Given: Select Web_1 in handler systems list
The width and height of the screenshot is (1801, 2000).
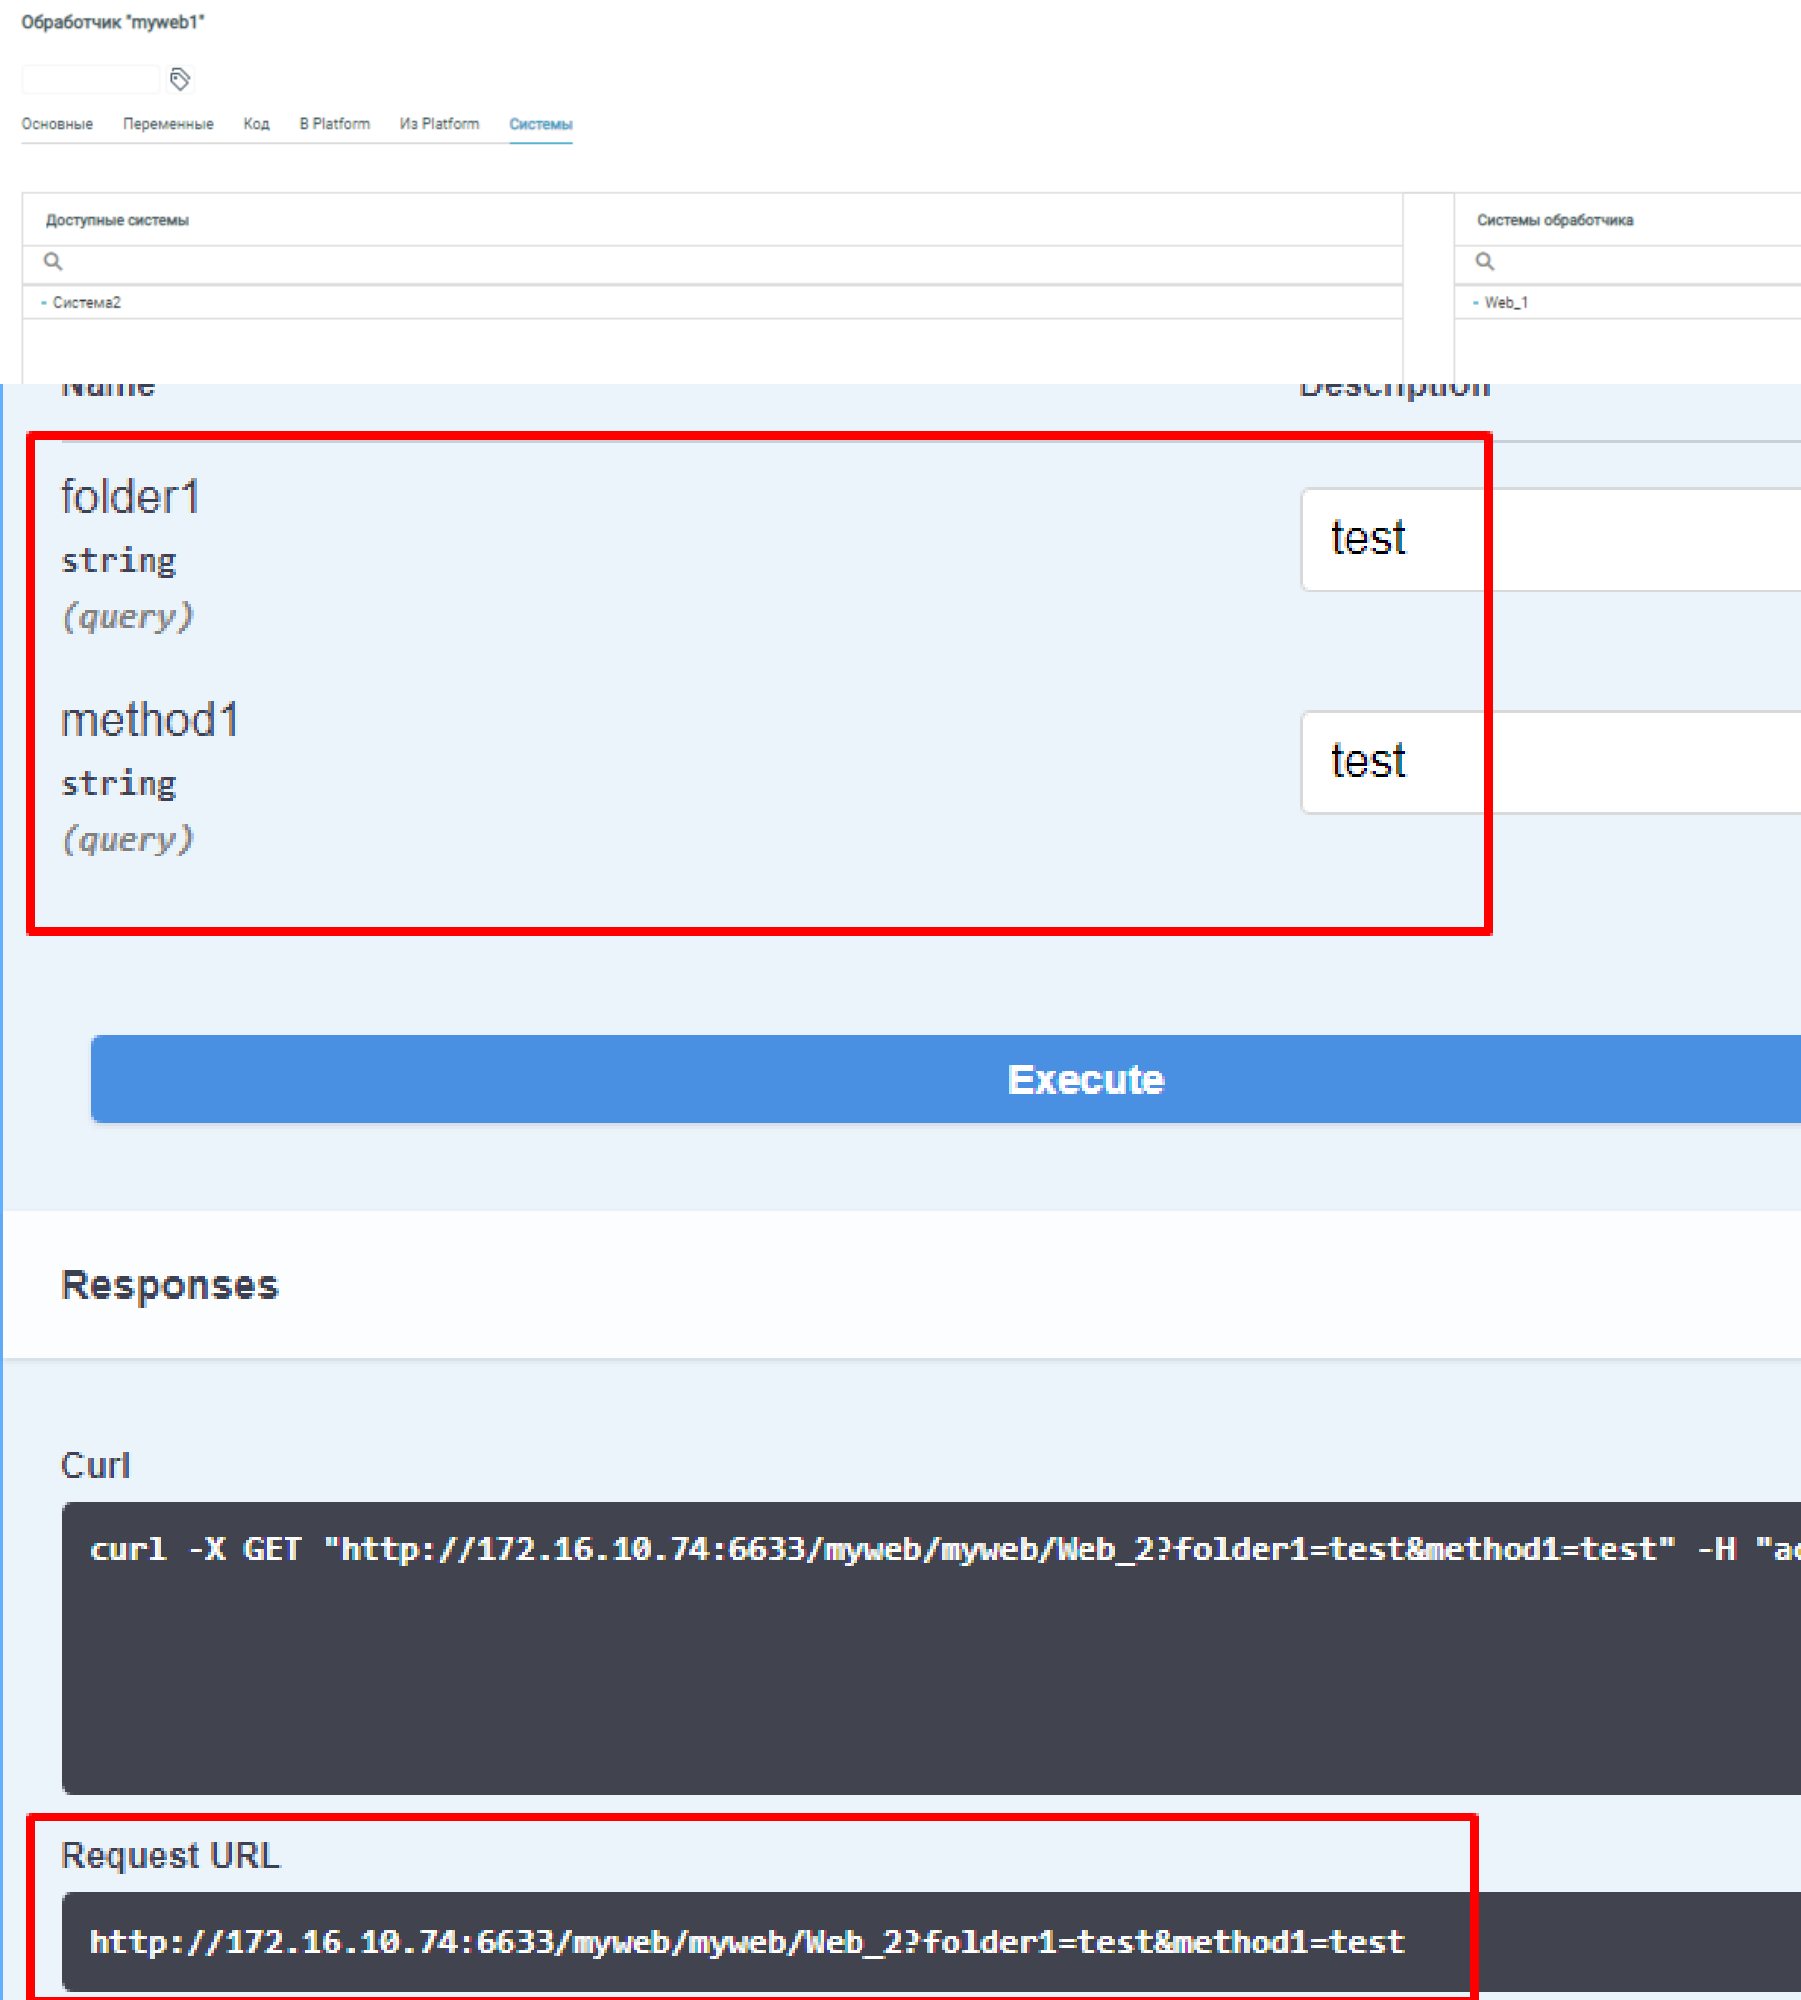Looking at the screenshot, I should pos(1505,303).
